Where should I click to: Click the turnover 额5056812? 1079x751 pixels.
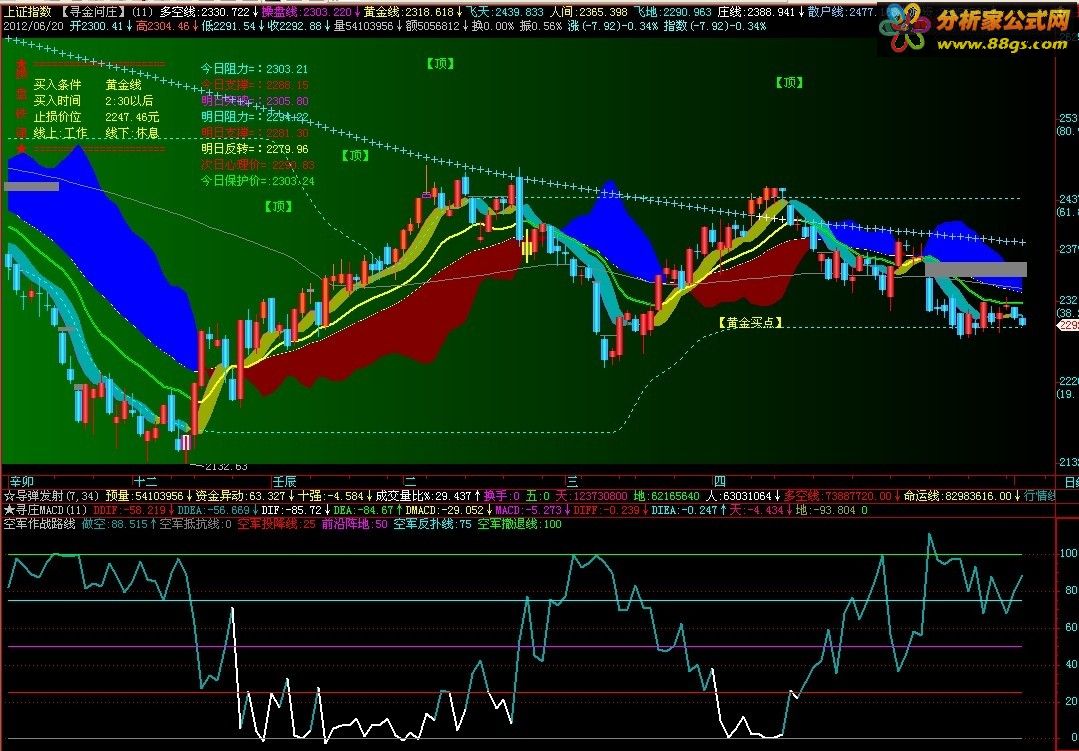click(x=432, y=26)
